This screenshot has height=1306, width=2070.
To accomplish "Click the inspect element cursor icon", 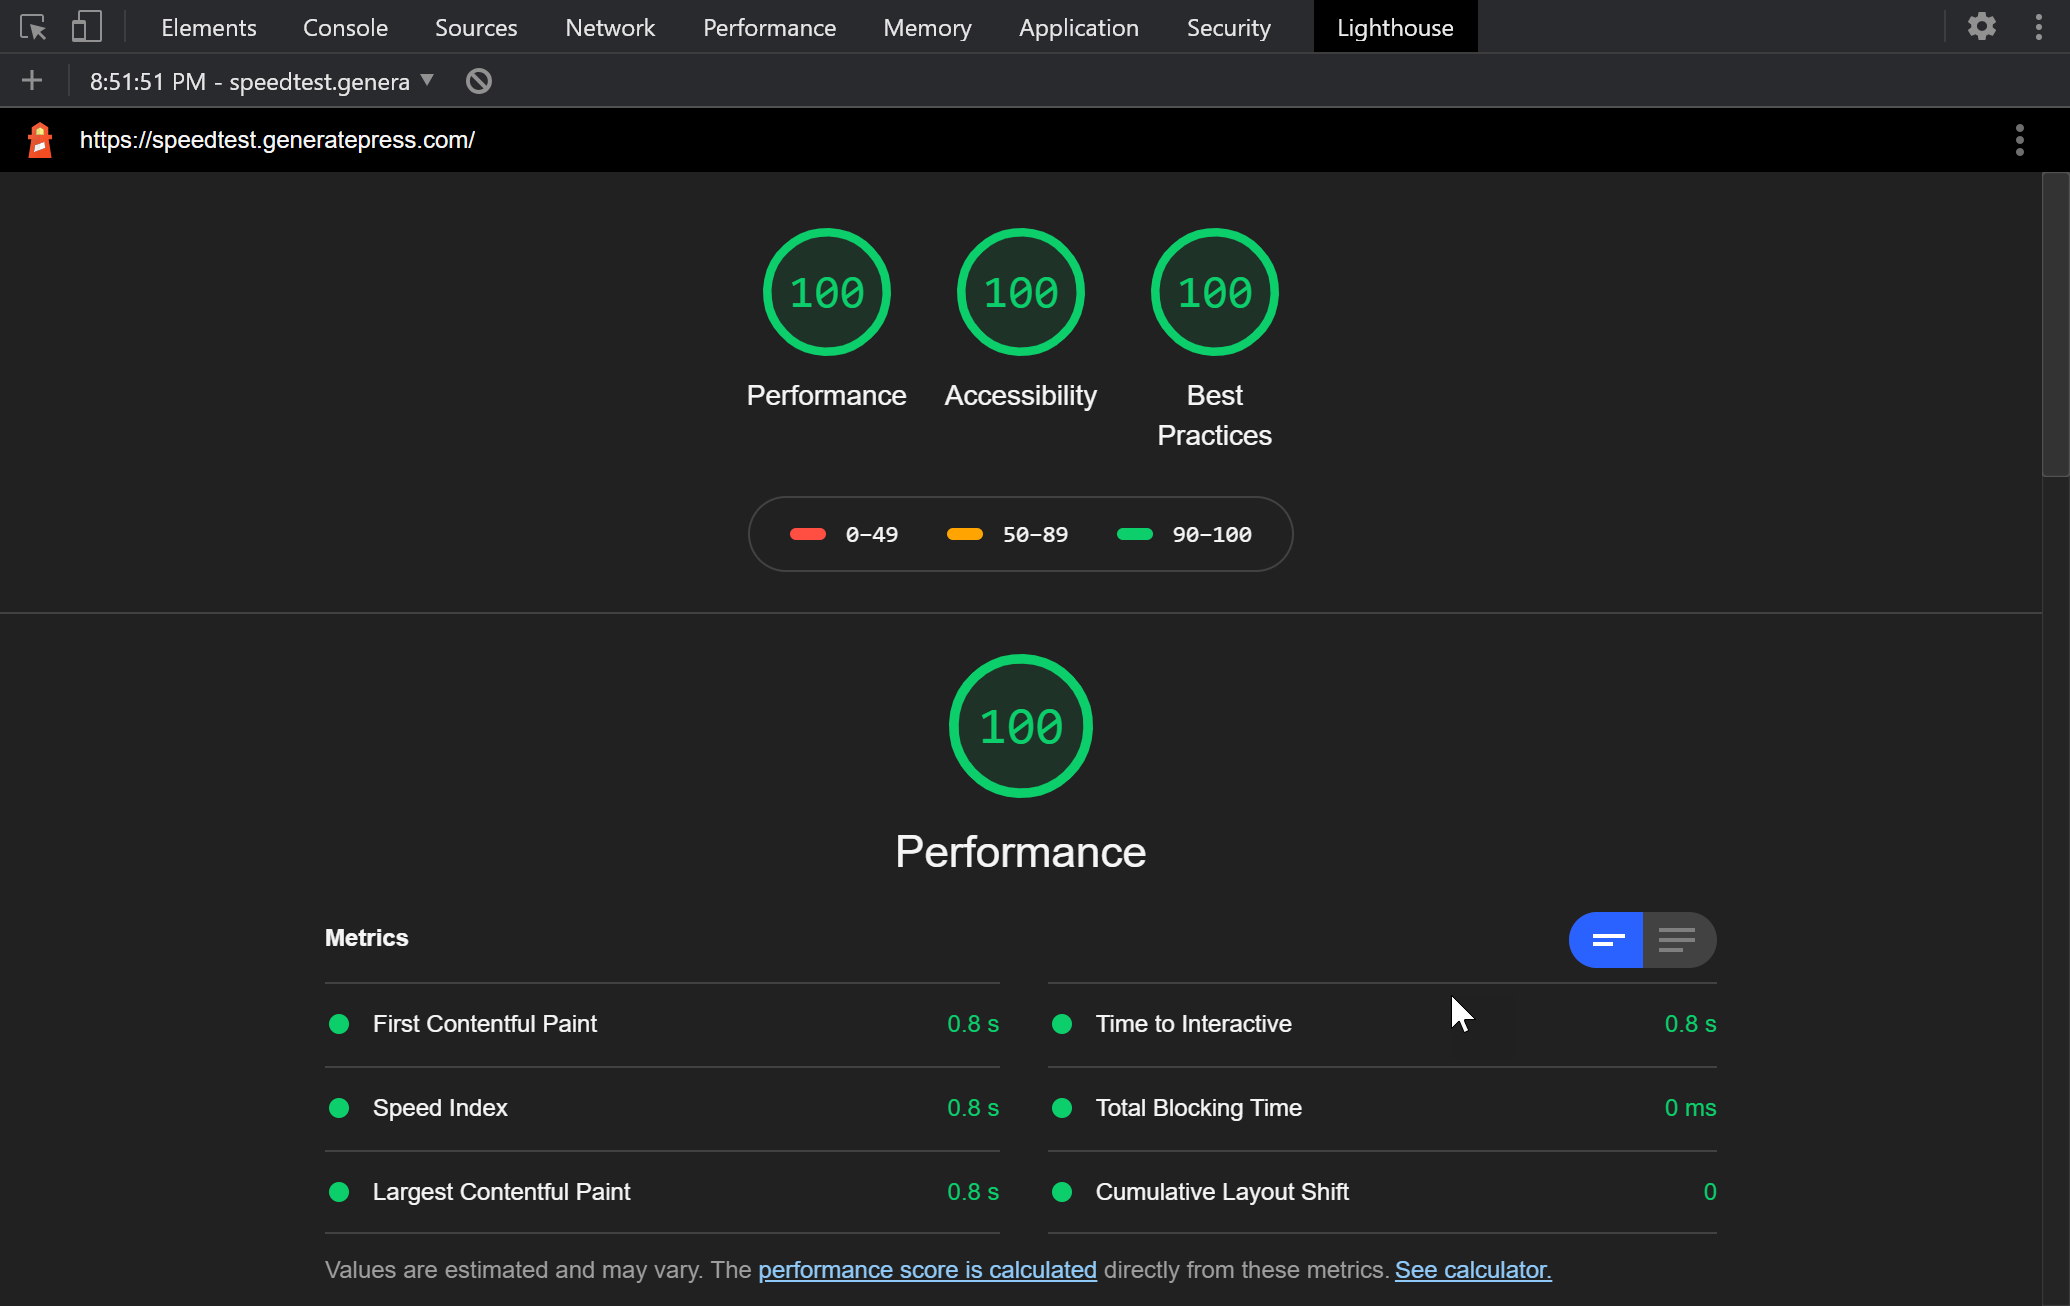I will click(33, 26).
